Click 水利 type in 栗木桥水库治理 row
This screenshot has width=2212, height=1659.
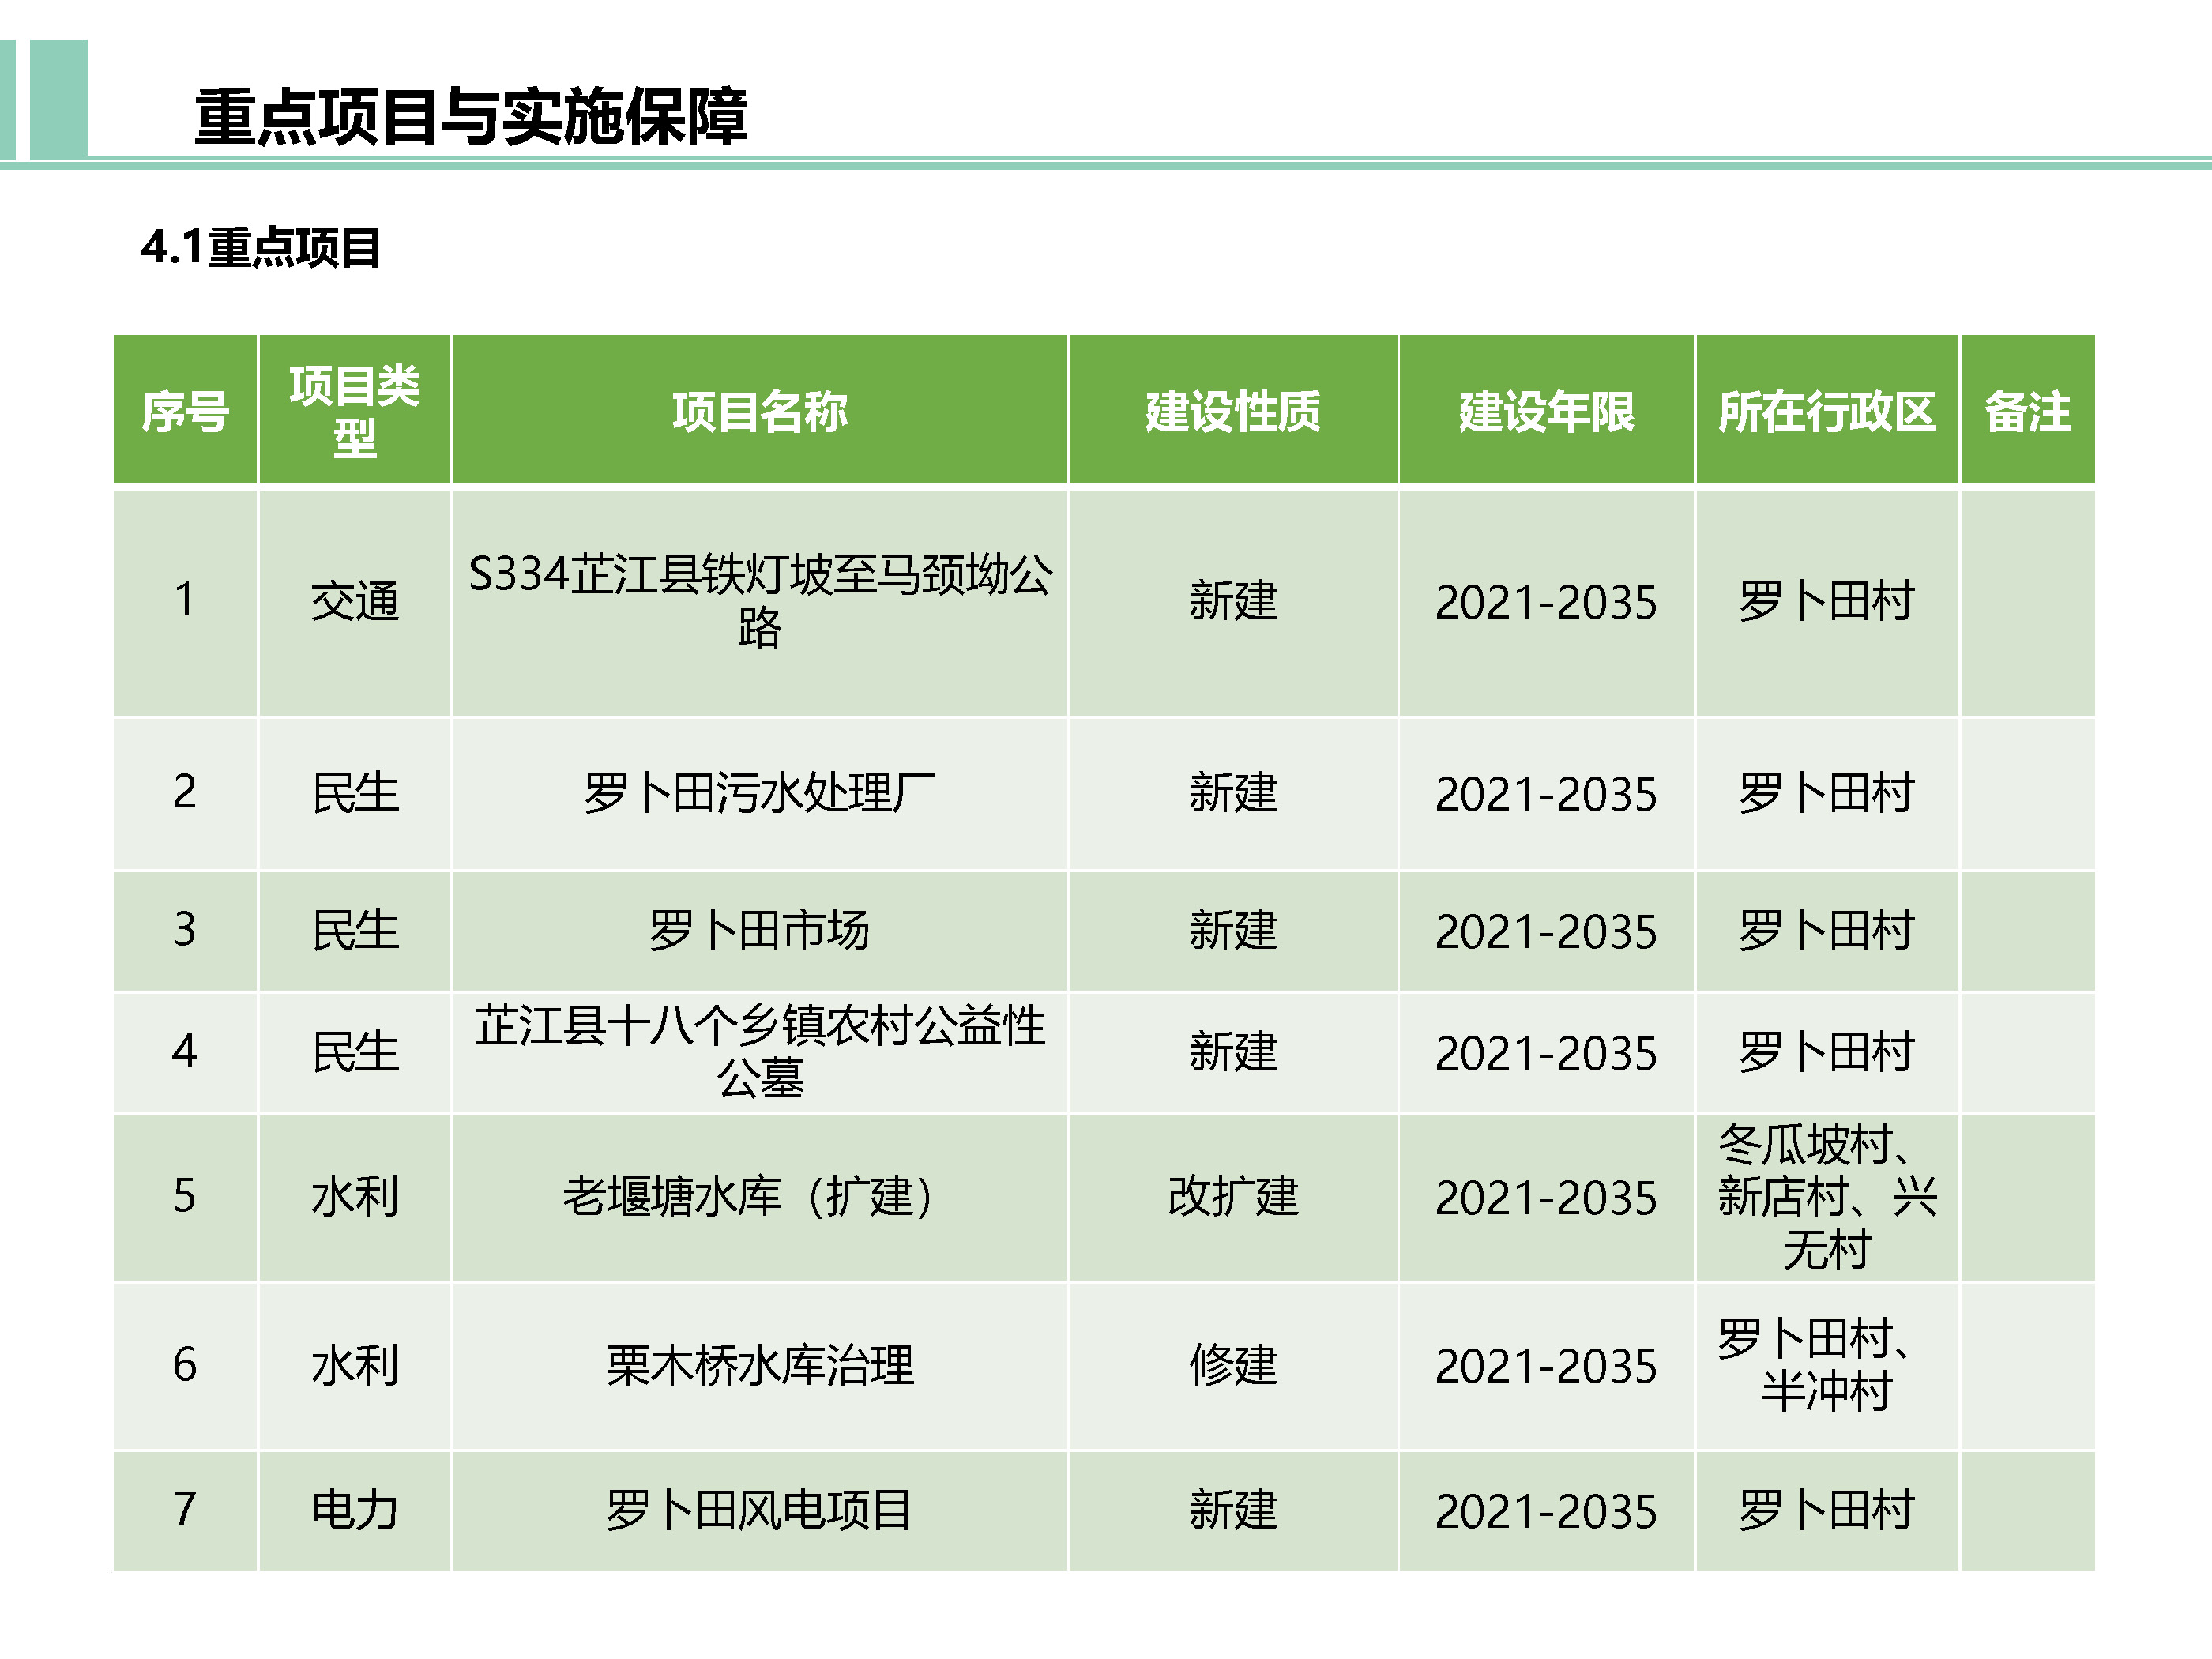(x=354, y=1365)
